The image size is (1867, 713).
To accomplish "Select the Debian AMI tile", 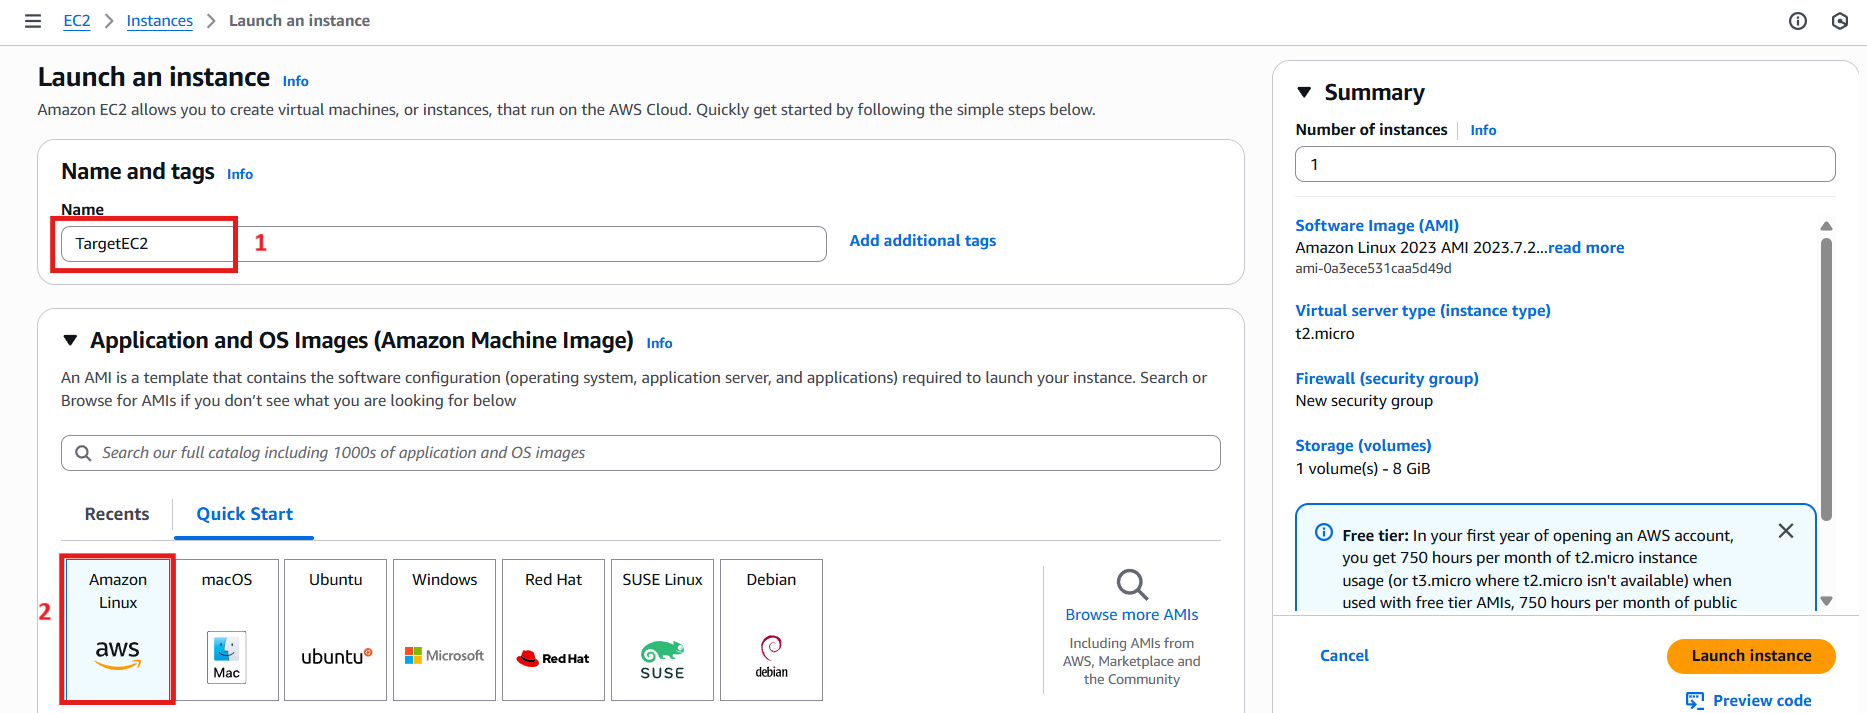I will (x=772, y=630).
